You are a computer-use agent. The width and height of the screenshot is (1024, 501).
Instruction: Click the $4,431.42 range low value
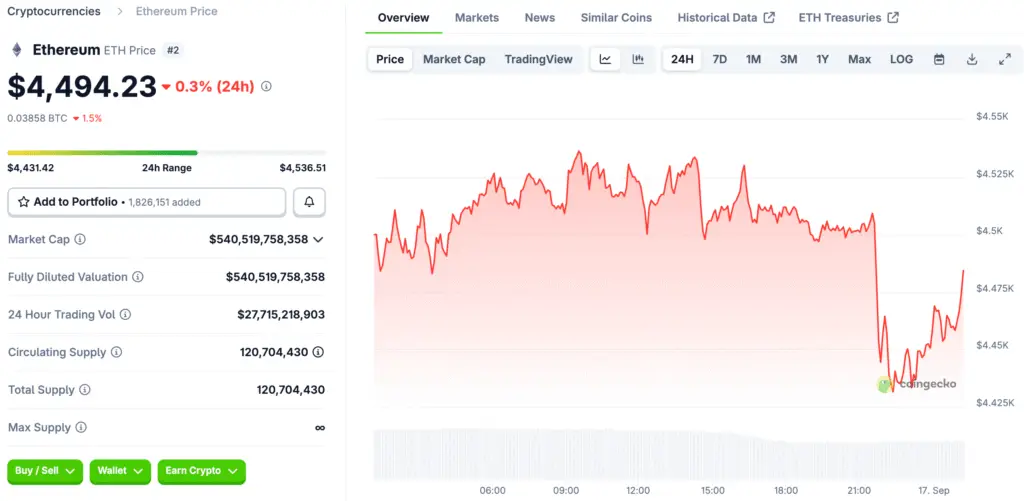coord(31,168)
